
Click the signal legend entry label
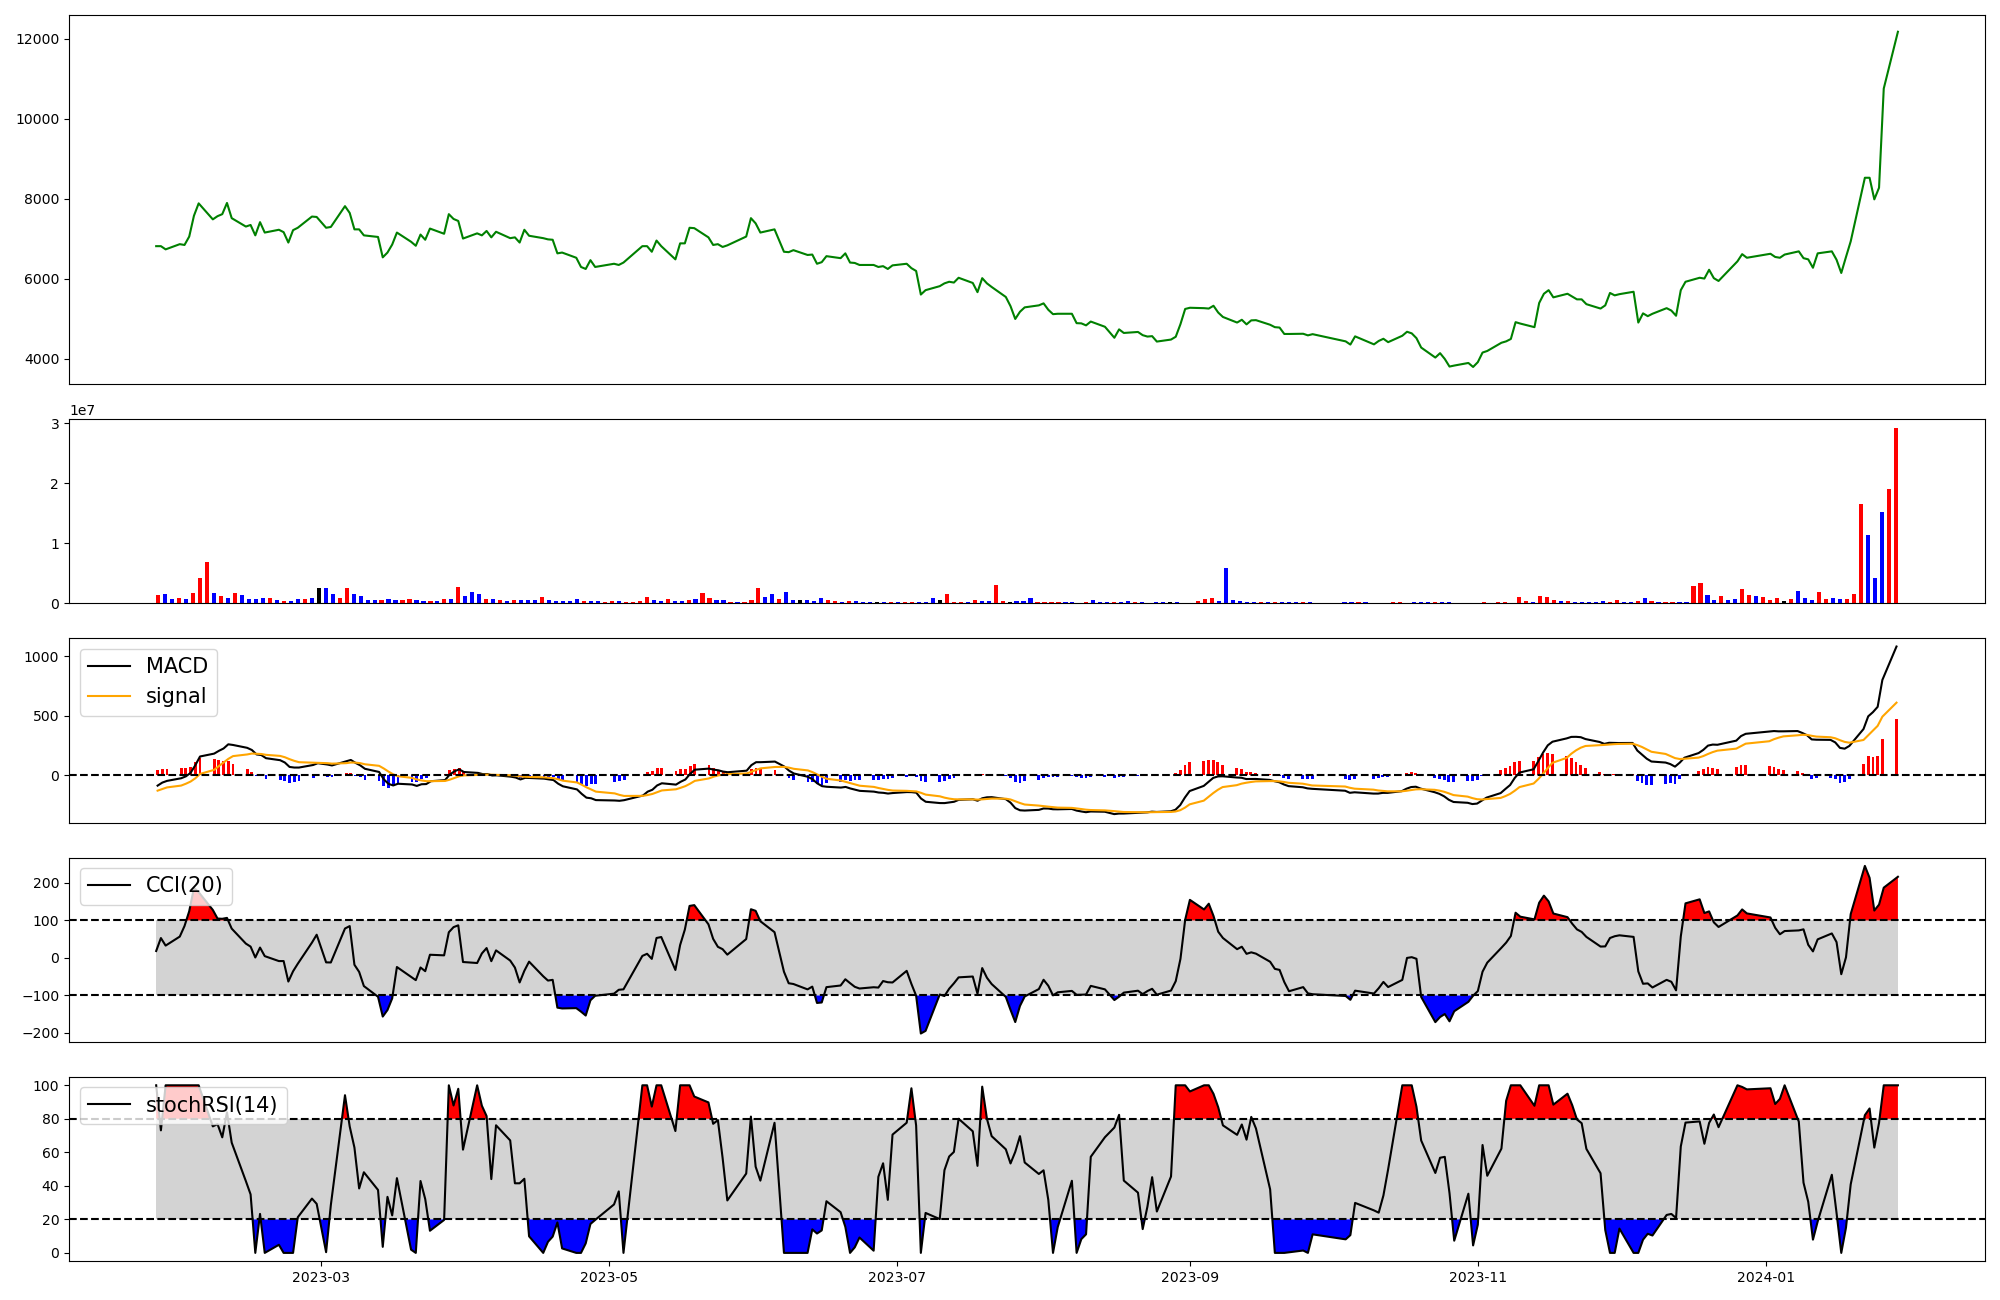tap(175, 696)
